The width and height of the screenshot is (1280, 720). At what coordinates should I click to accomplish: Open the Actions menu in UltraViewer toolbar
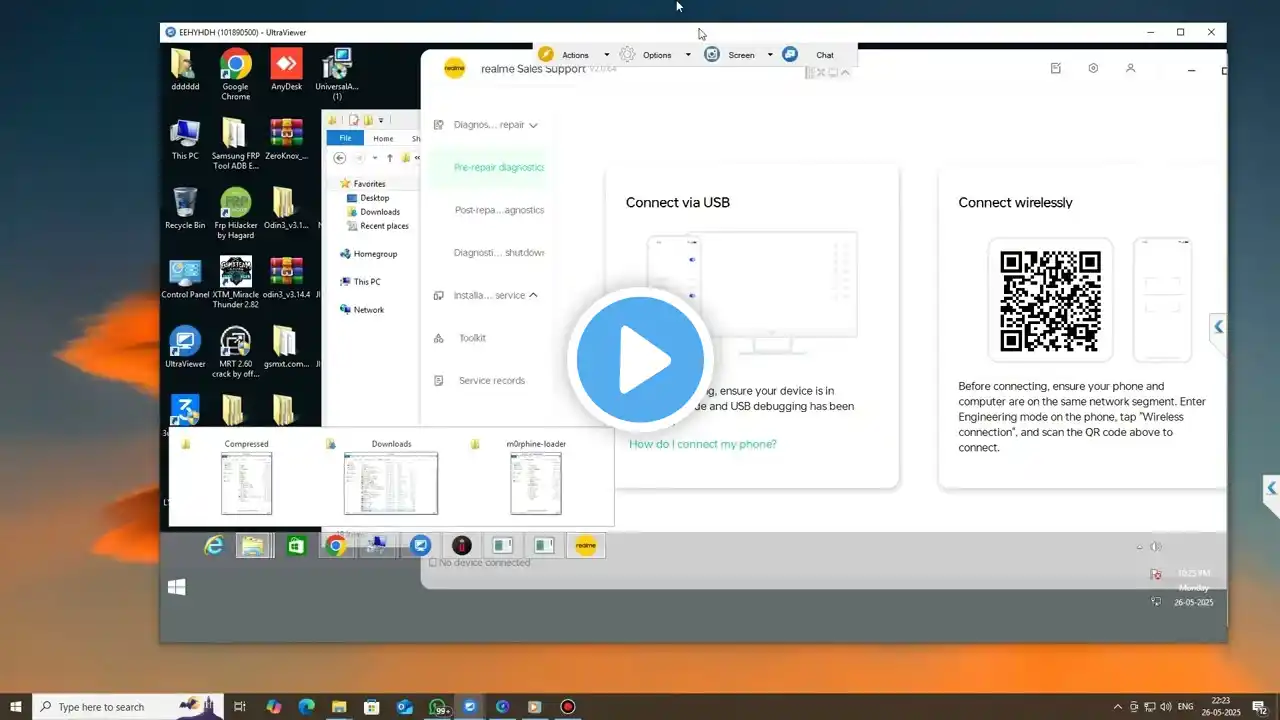[x=574, y=55]
